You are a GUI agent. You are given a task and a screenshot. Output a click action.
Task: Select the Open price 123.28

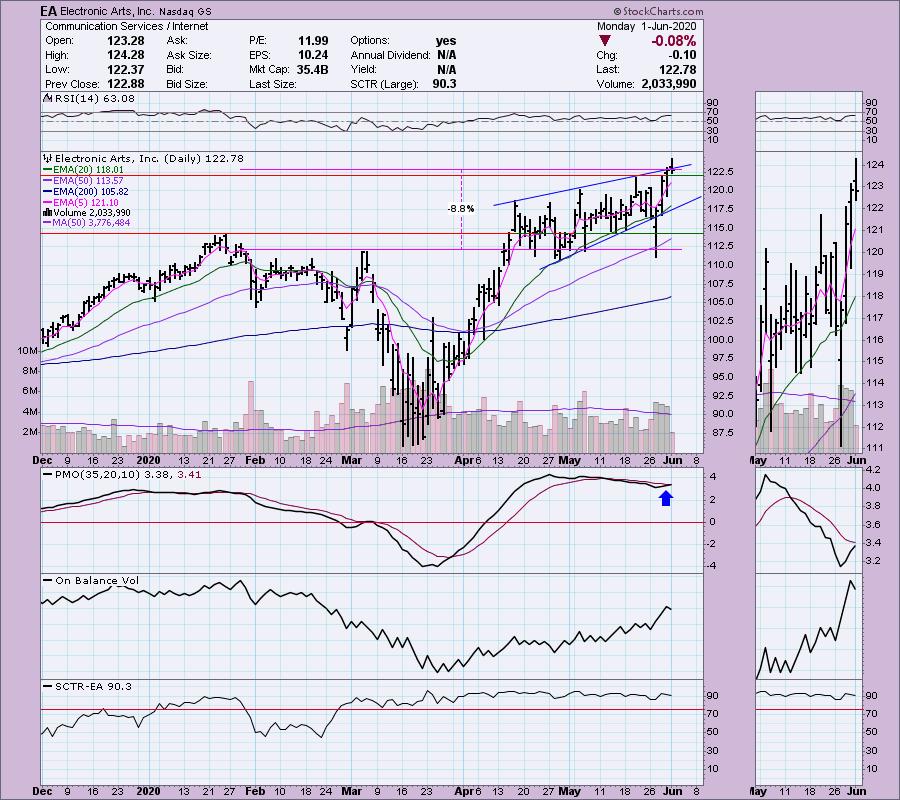coord(126,41)
